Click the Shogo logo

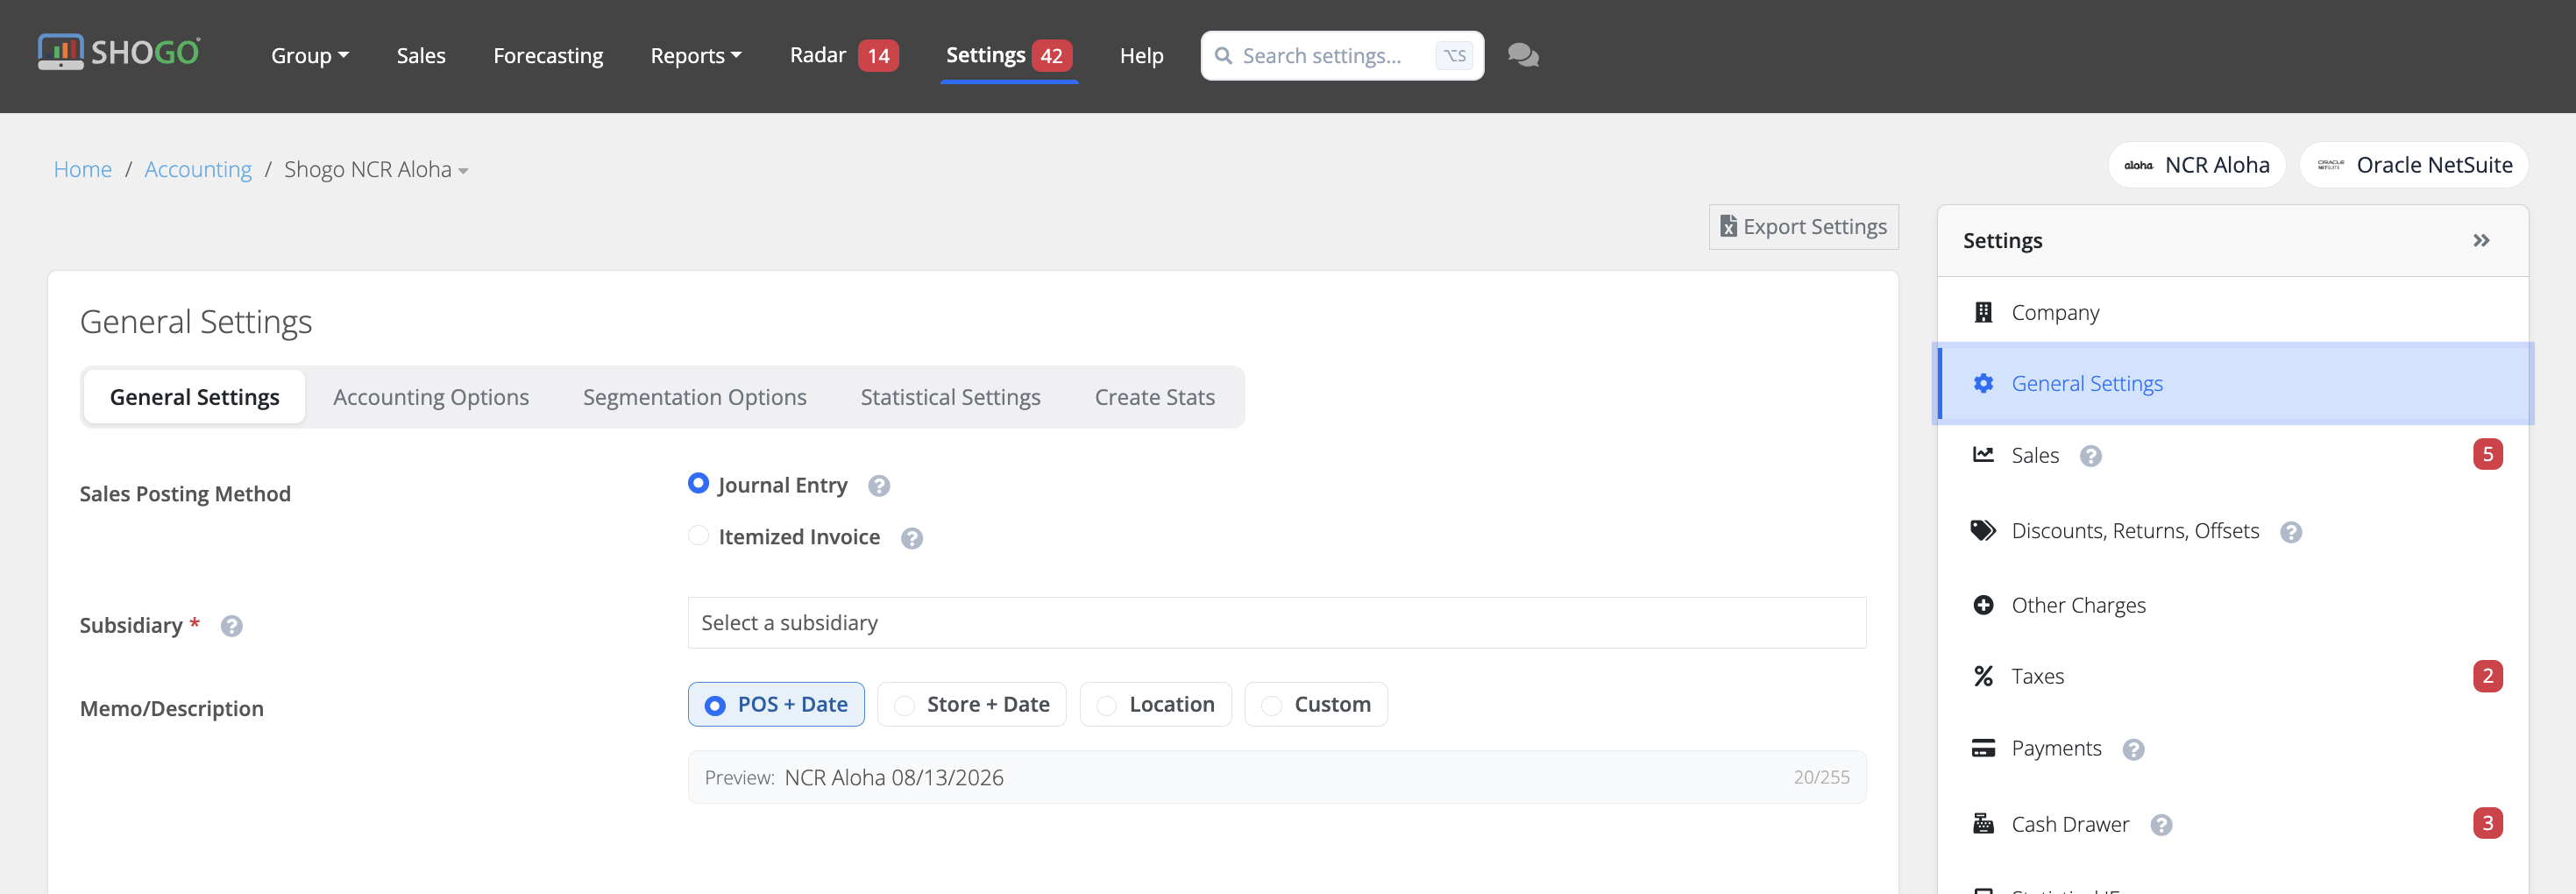[x=119, y=53]
